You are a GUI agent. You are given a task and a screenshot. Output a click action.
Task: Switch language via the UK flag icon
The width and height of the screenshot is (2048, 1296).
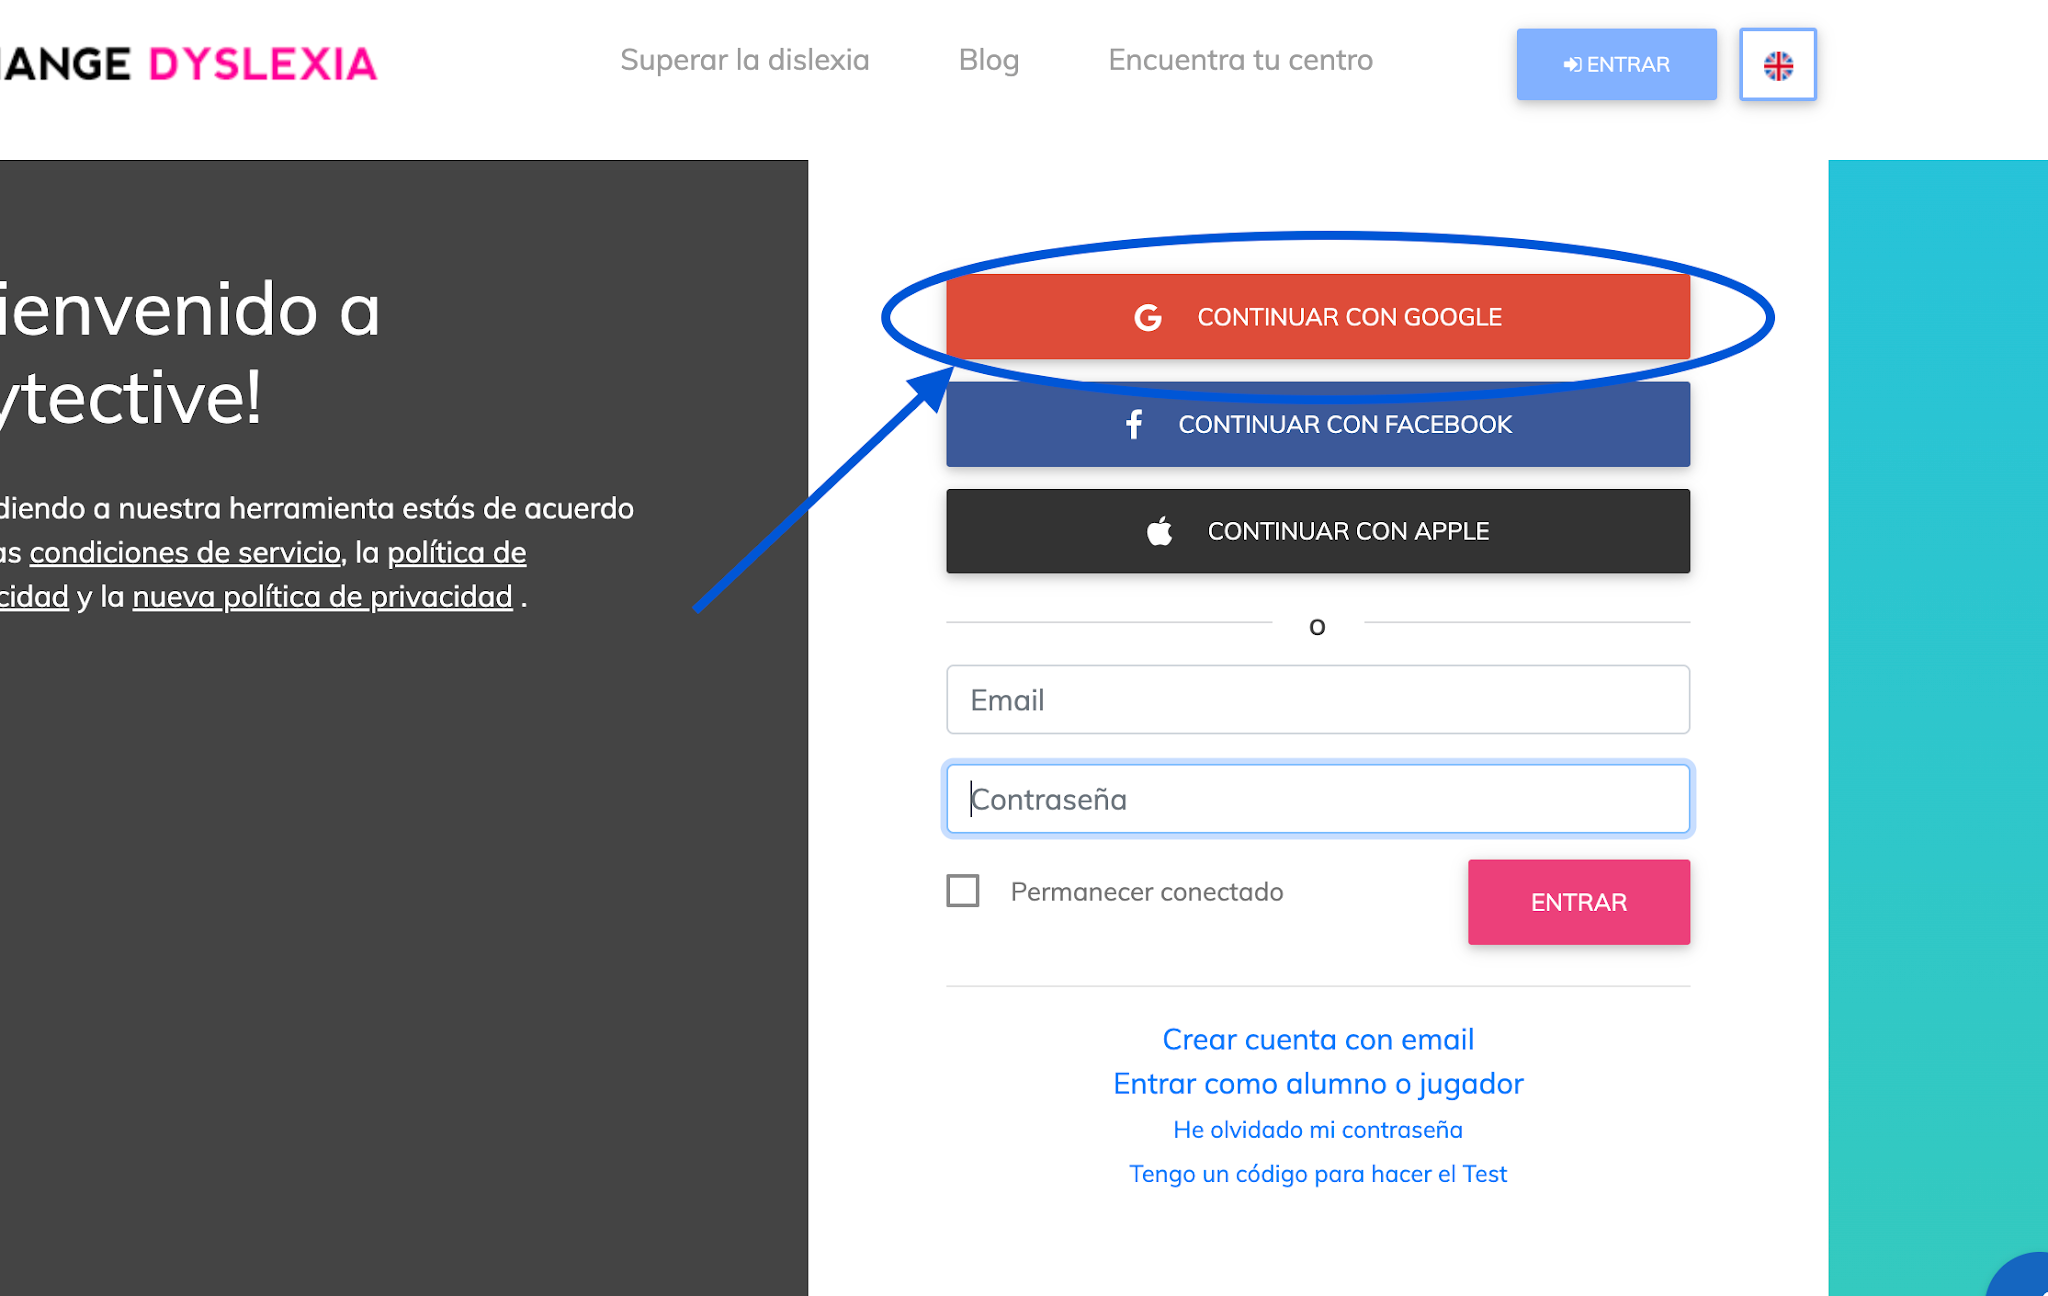tap(1777, 65)
